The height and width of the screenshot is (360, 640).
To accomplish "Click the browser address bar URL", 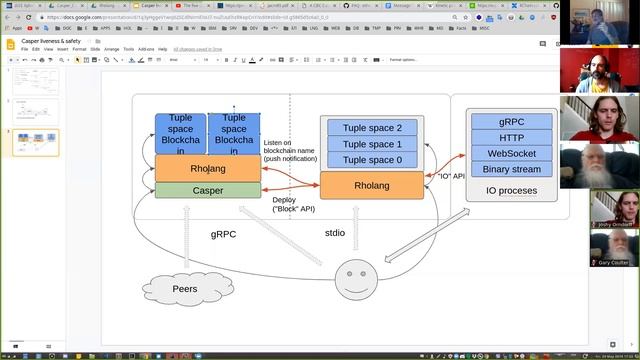I will point(188,18).
